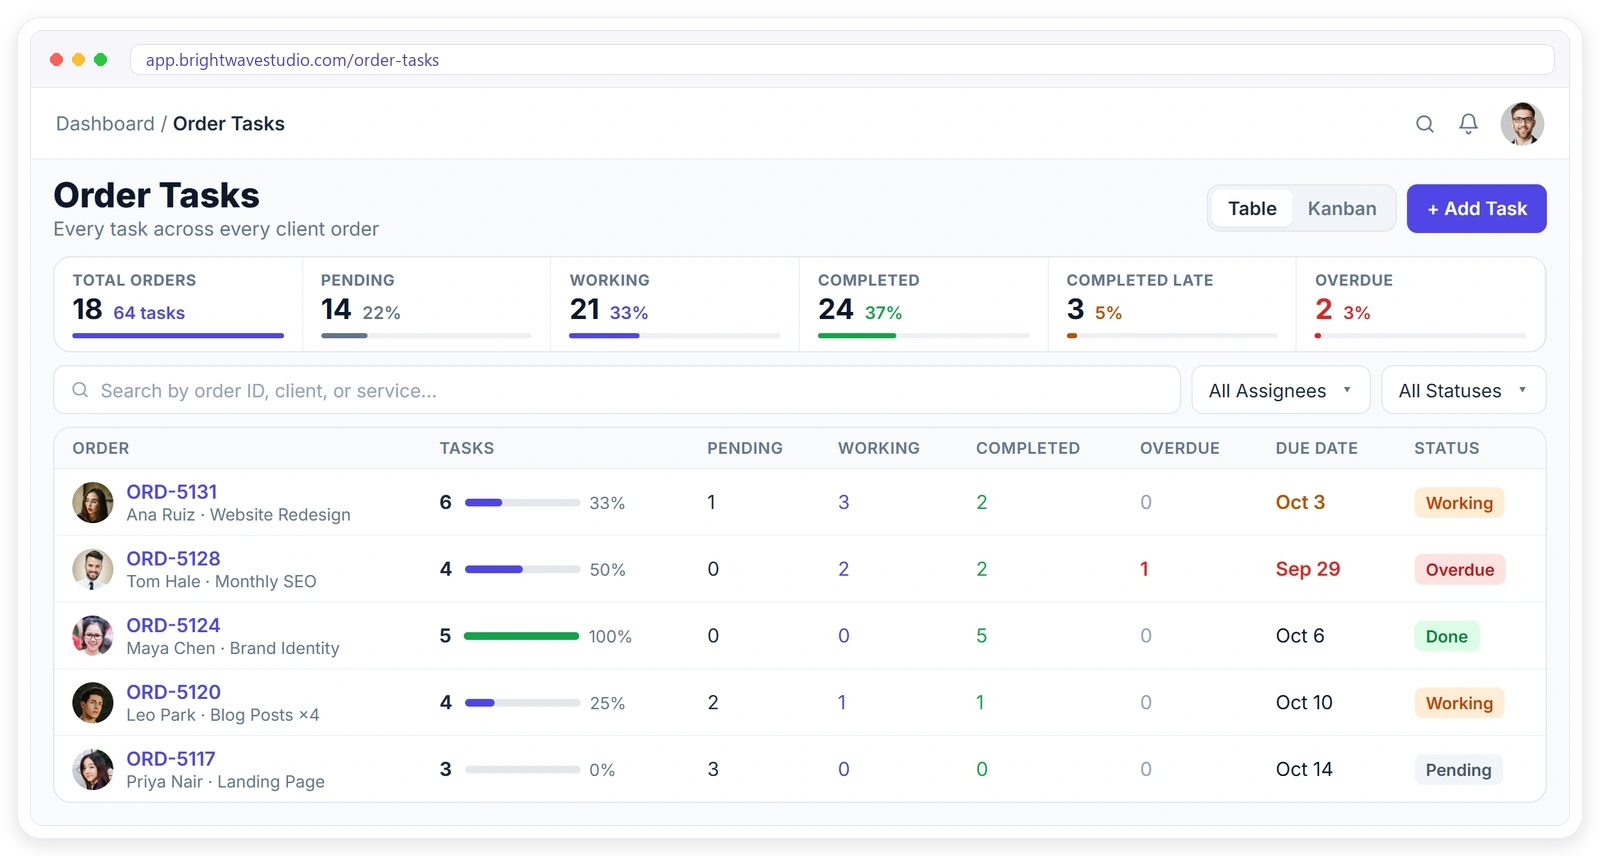This screenshot has width=1600, height=856.
Task: Click the Working status badge on ORD-5131
Action: (1459, 503)
